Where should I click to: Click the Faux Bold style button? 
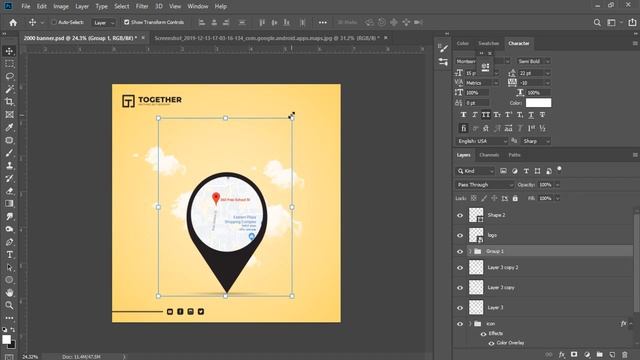[463, 115]
